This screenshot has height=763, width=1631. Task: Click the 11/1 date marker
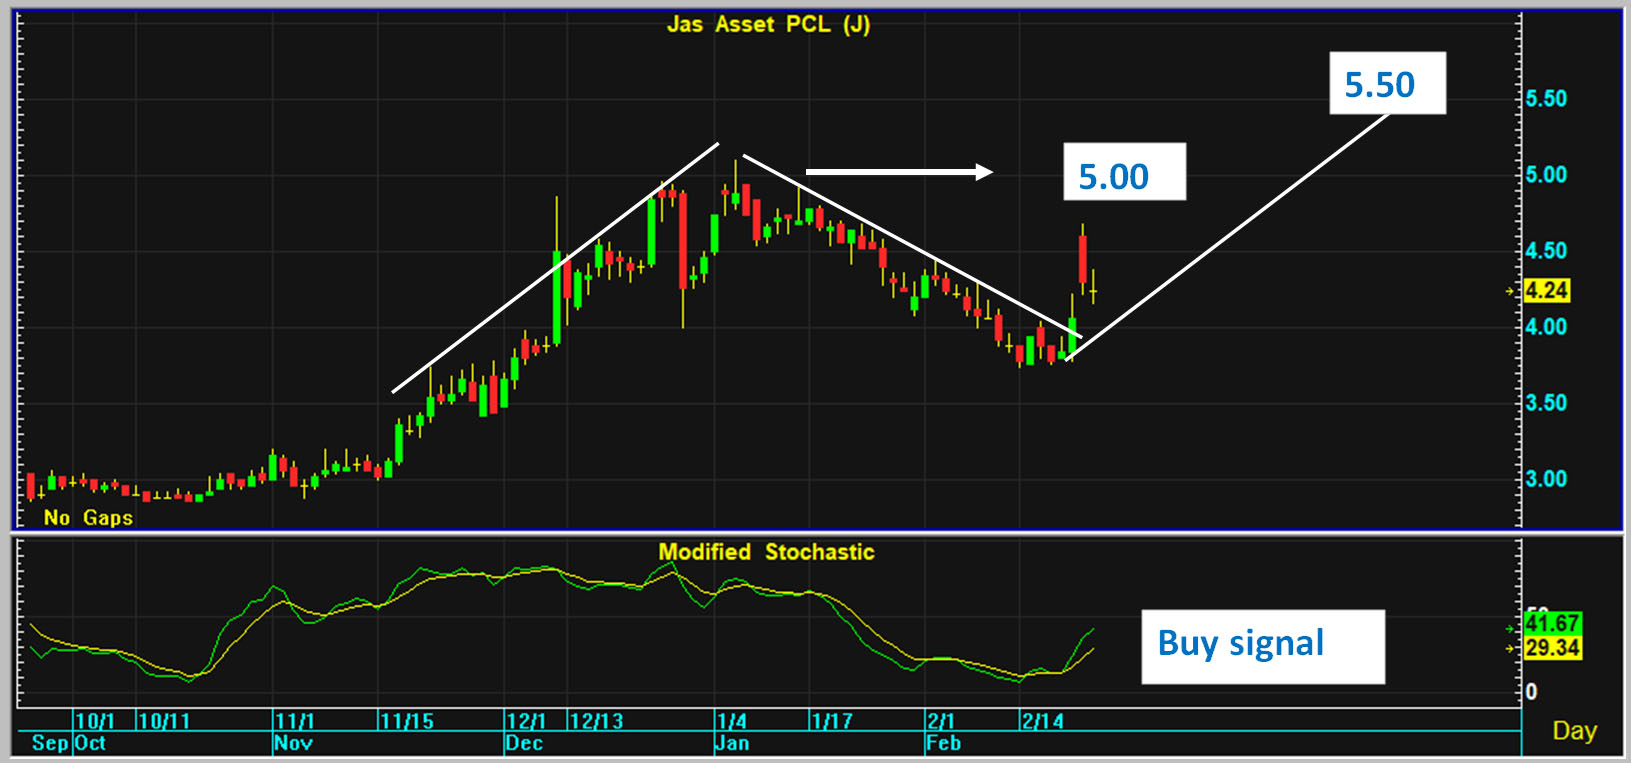[x=295, y=721]
